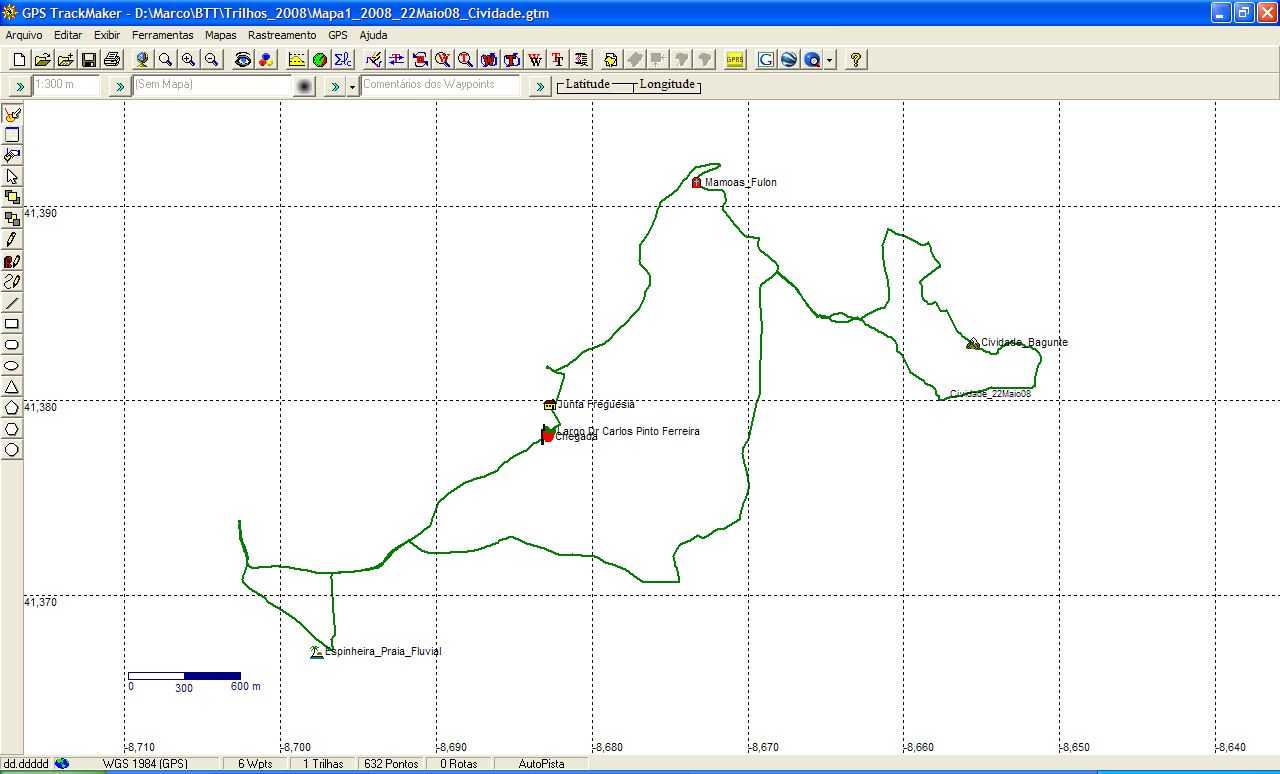Click the red W text style icon
1280x774 pixels.
coord(535,59)
